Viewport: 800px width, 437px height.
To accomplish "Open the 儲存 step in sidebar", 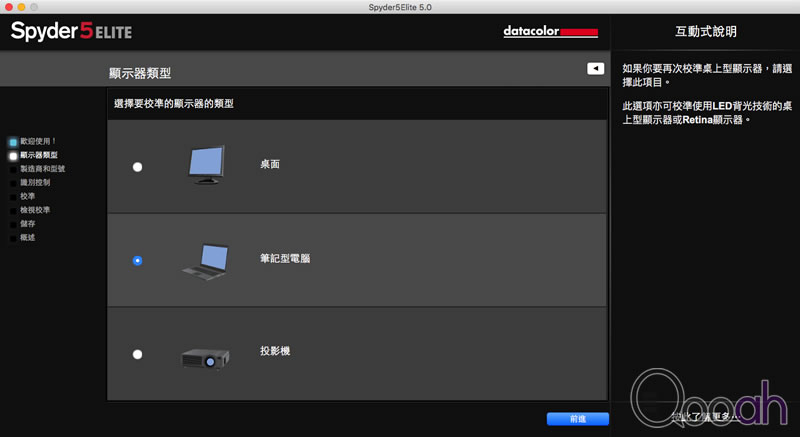I will pyautogui.click(x=28, y=224).
